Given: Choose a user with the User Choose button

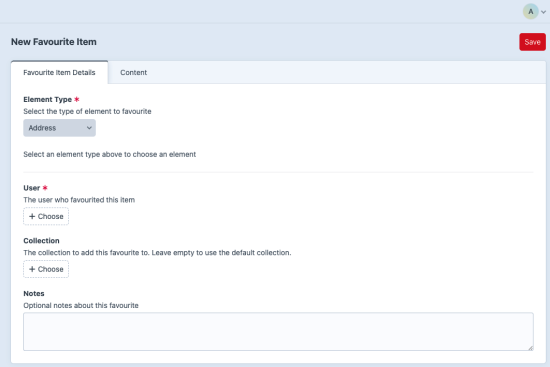Looking at the screenshot, I should [46, 216].
